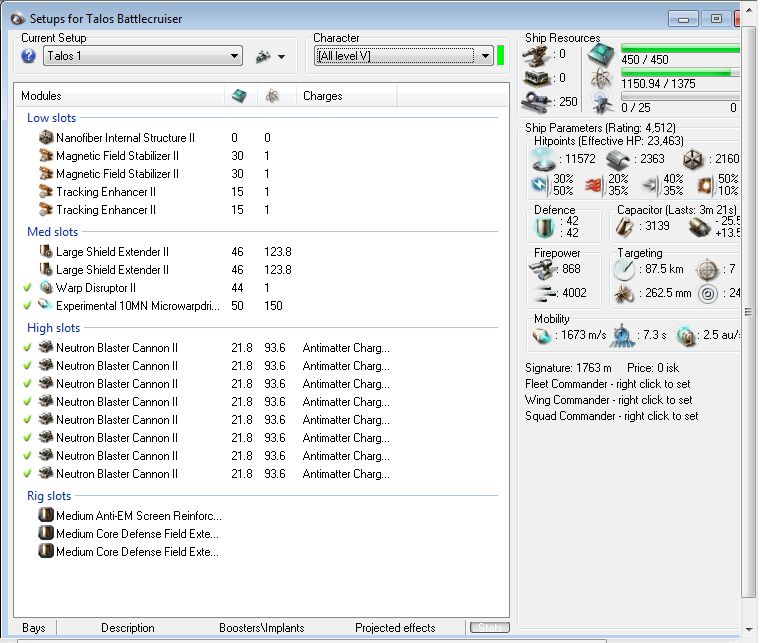Click the EM resistance icon
775x643 pixels.
pos(540,185)
